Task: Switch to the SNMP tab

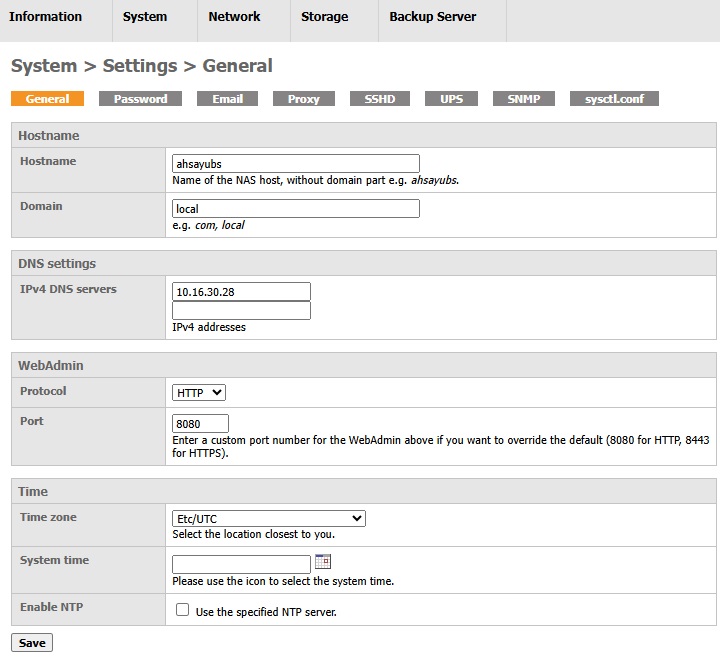Action: (524, 99)
